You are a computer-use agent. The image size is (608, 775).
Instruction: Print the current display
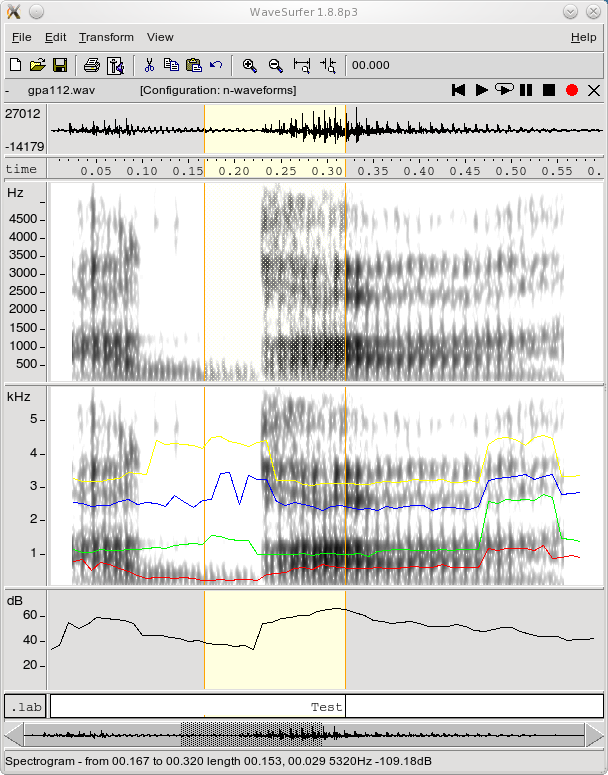click(91, 65)
